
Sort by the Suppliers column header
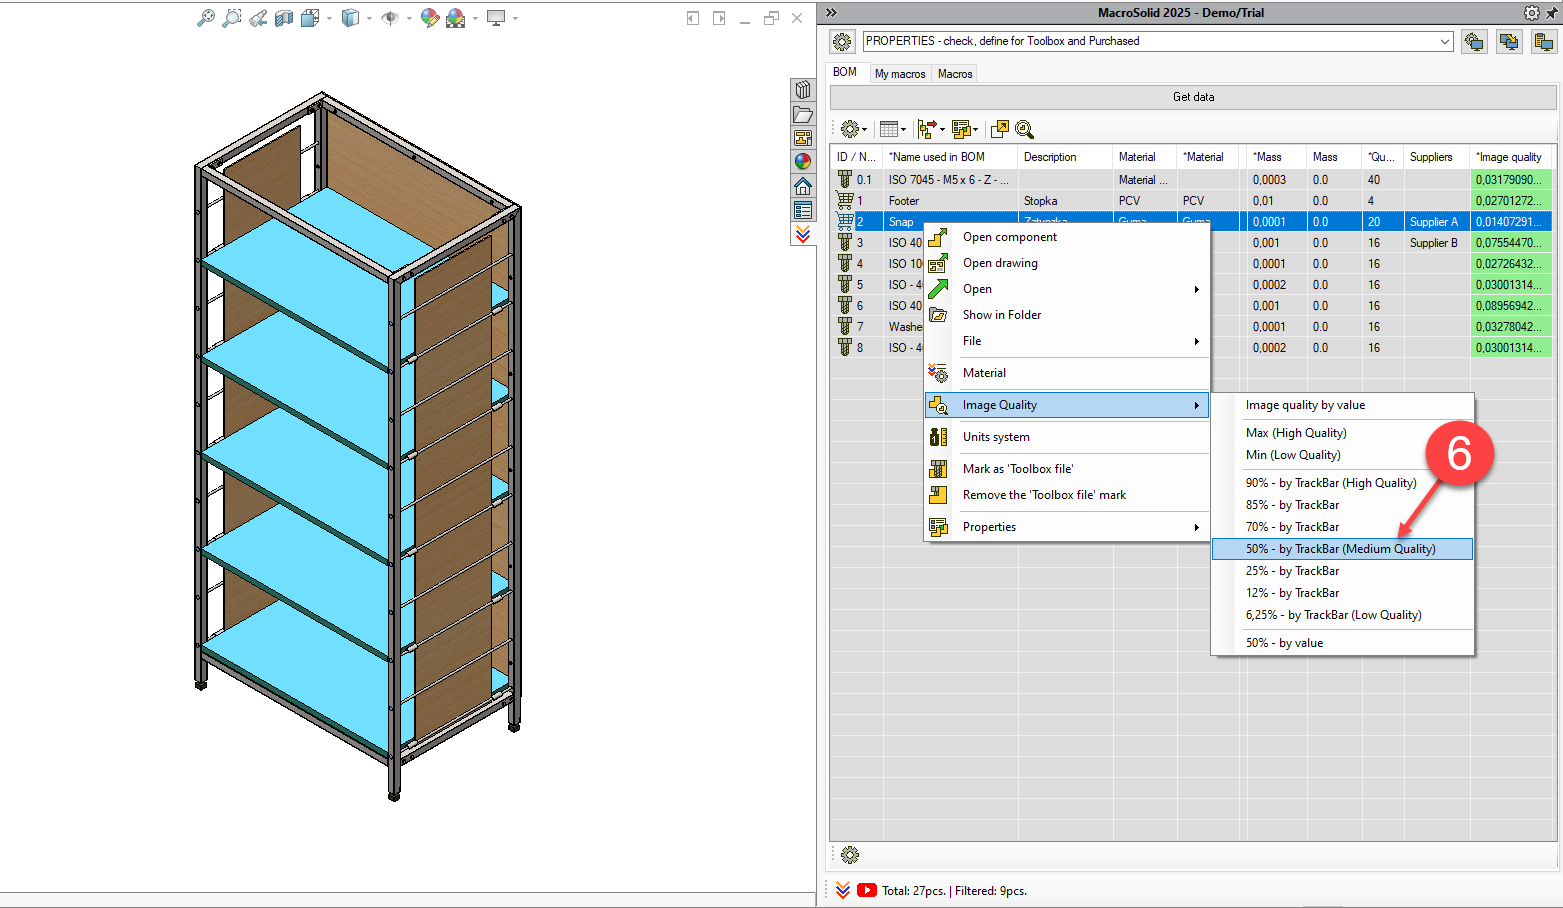[x=1436, y=157]
